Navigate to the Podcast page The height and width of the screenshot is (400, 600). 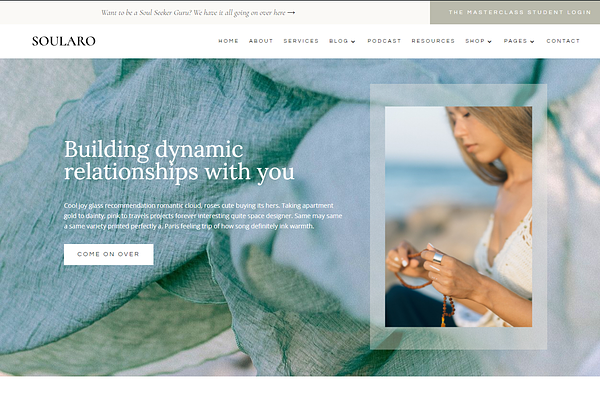[x=384, y=41]
